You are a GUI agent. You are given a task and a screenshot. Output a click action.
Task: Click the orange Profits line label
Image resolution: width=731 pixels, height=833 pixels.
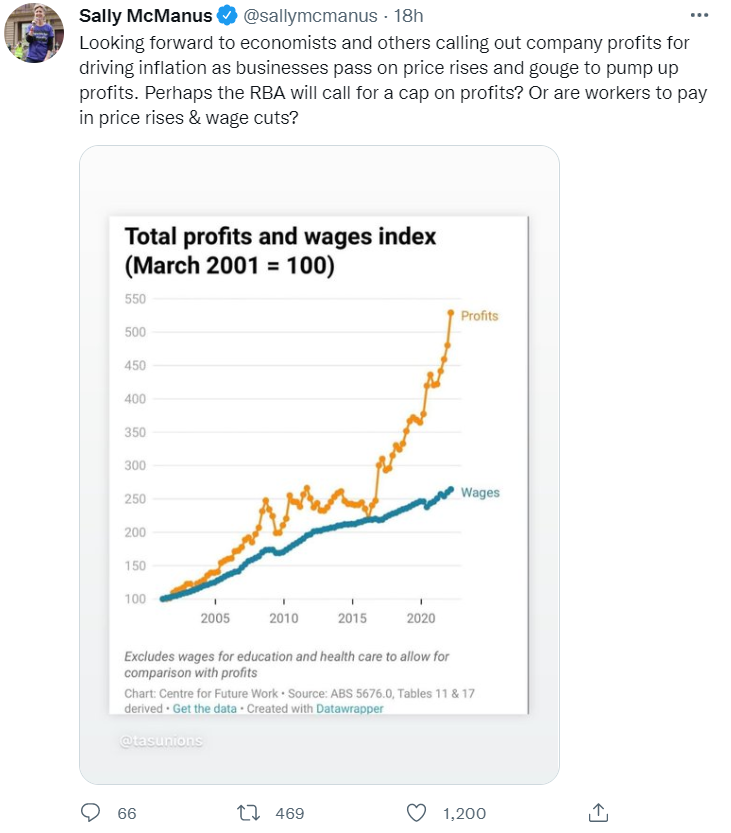[479, 315]
